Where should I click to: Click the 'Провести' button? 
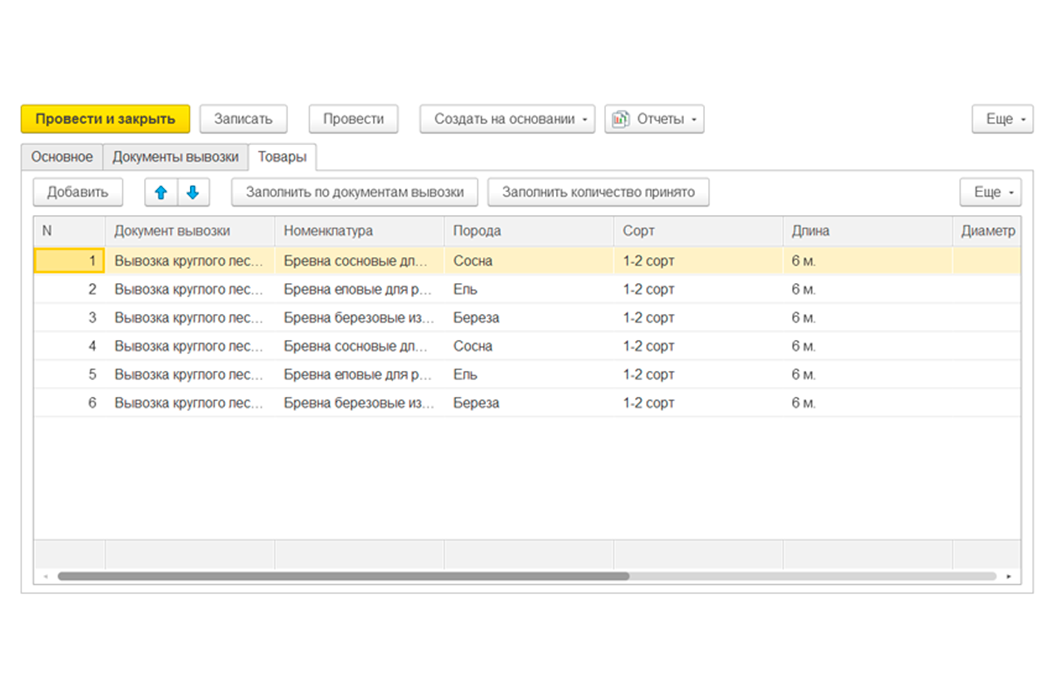(x=354, y=119)
